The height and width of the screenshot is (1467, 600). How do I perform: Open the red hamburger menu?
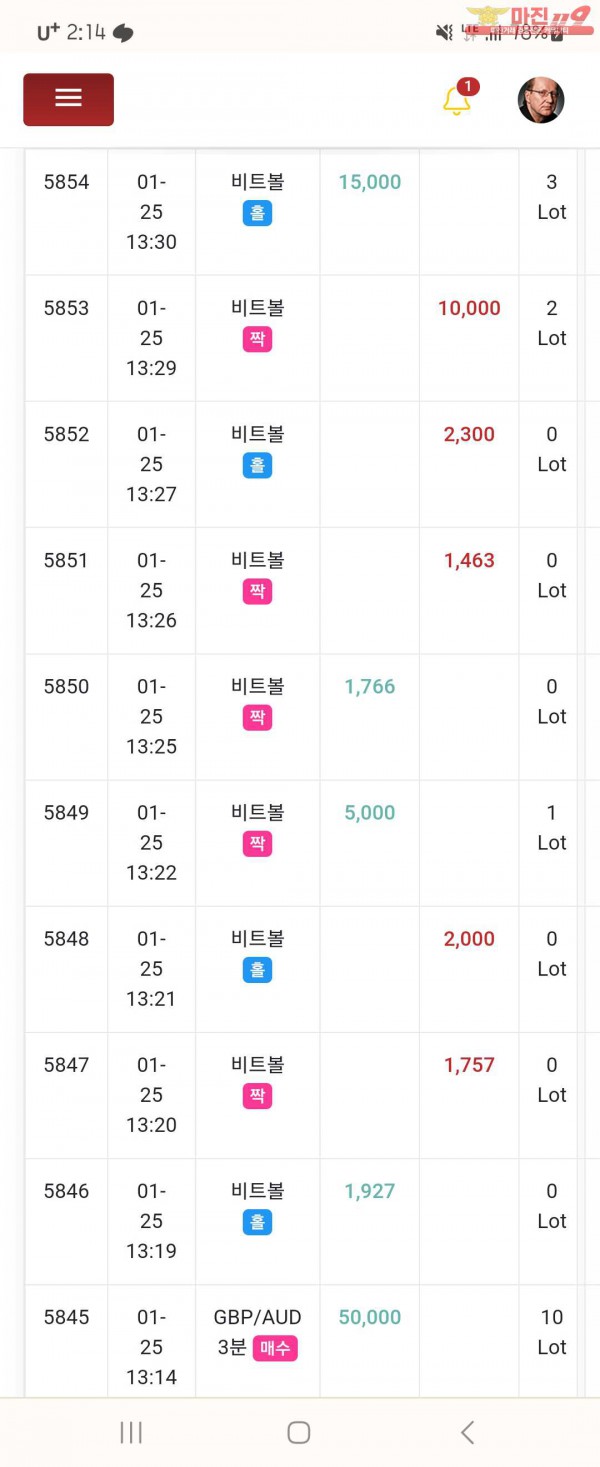pyautogui.click(x=68, y=99)
